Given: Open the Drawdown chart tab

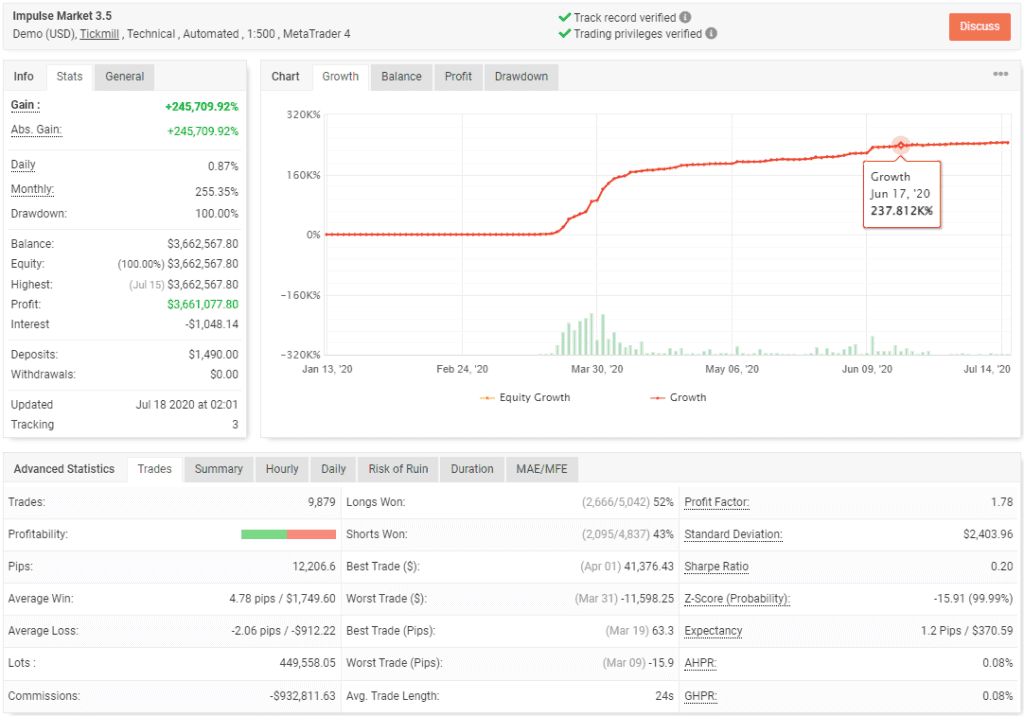Looking at the screenshot, I should coord(519,76).
